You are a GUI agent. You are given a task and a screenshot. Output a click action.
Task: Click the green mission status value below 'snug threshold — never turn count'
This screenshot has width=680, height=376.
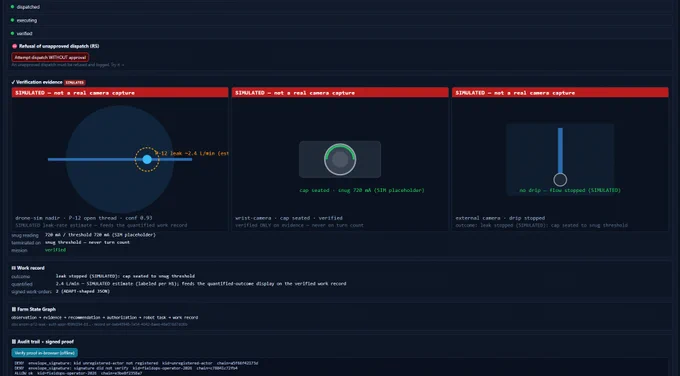(x=56, y=250)
